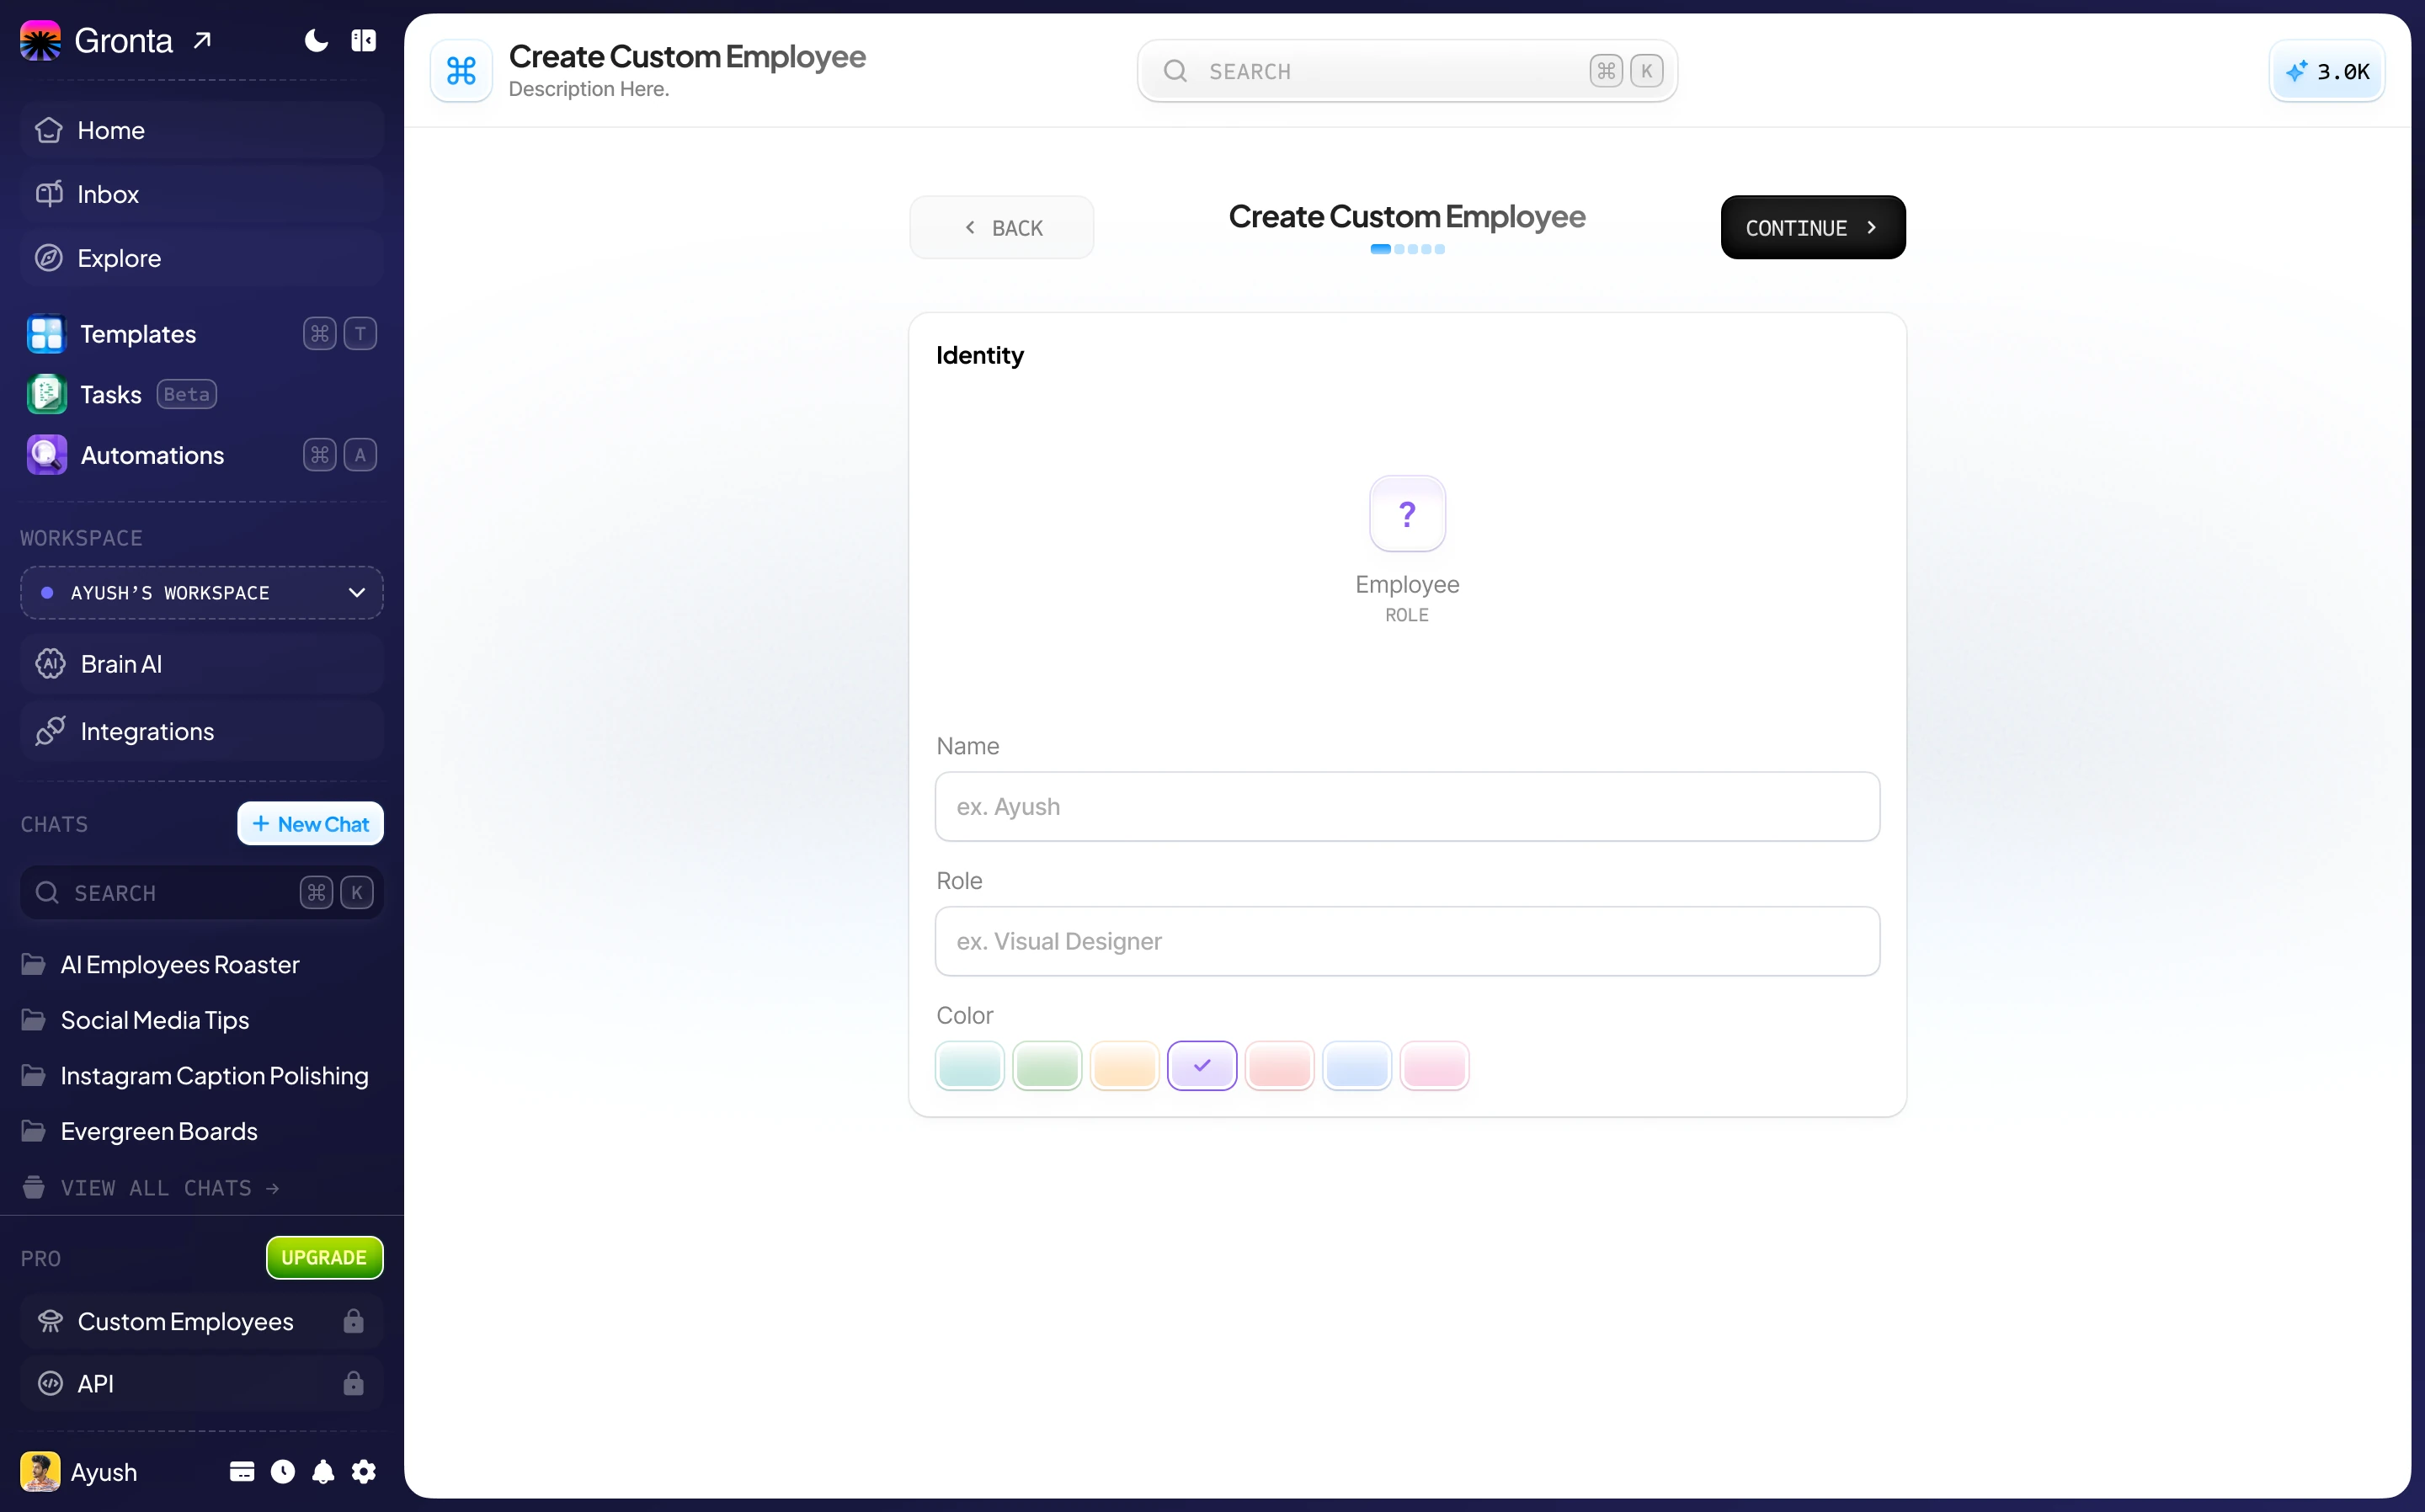Open Gronta external link arrow

[x=203, y=41]
